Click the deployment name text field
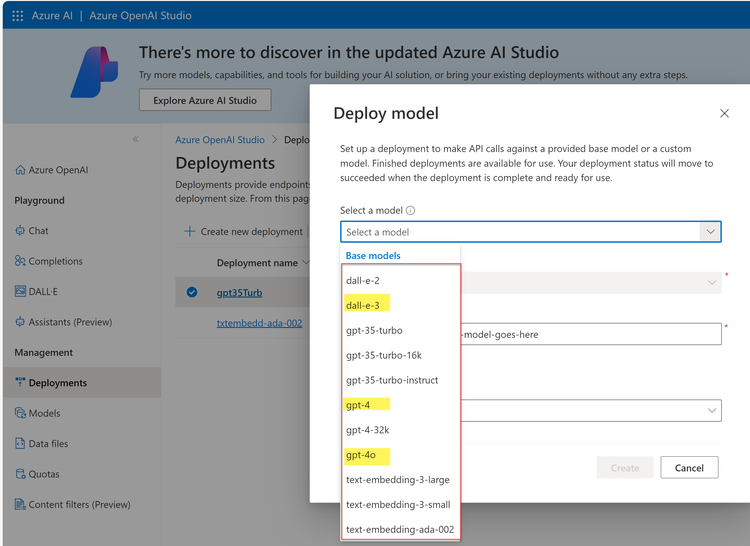The width and height of the screenshot is (750, 546). (590, 334)
